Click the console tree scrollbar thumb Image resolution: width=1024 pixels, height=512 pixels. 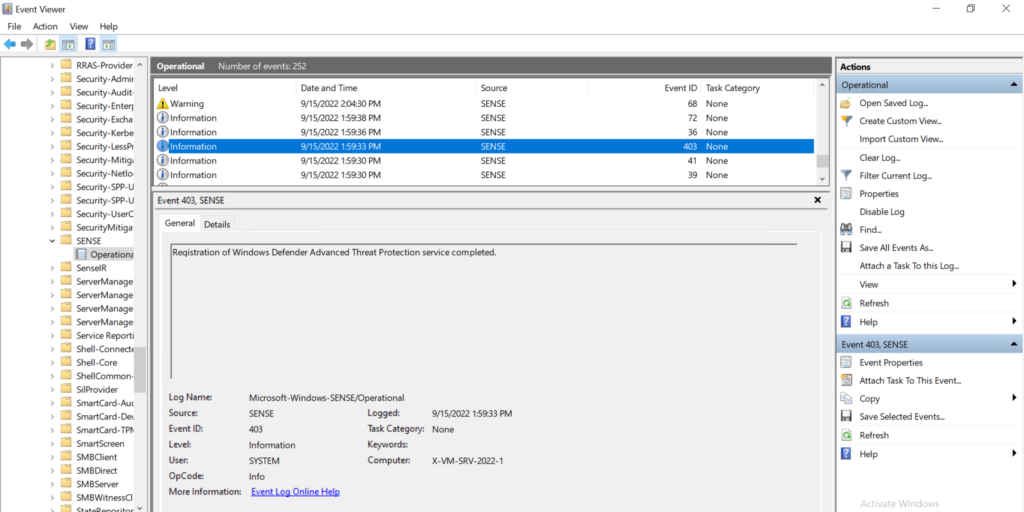[140, 369]
